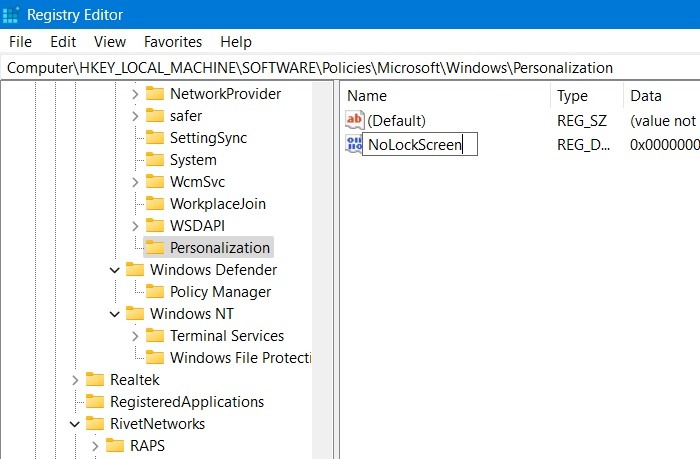Viewport: 700px width, 459px height.
Task: Expand the WSDAPI key
Action: (x=135, y=226)
